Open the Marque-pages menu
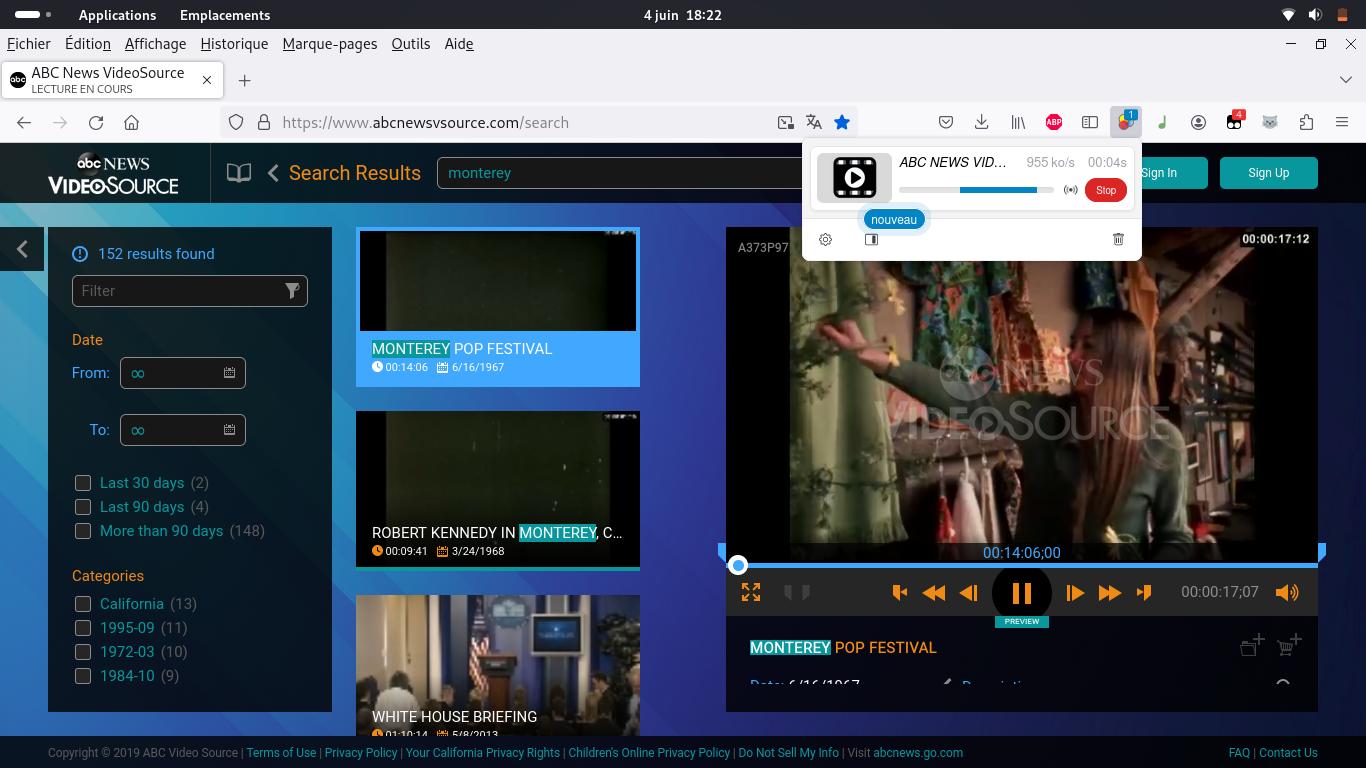The image size is (1366, 768). click(x=330, y=44)
